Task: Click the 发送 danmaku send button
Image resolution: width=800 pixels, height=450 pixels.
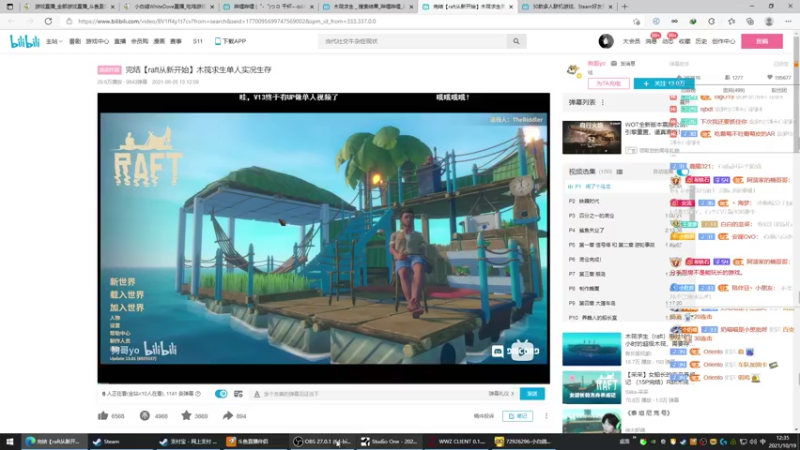Action: [x=532, y=394]
